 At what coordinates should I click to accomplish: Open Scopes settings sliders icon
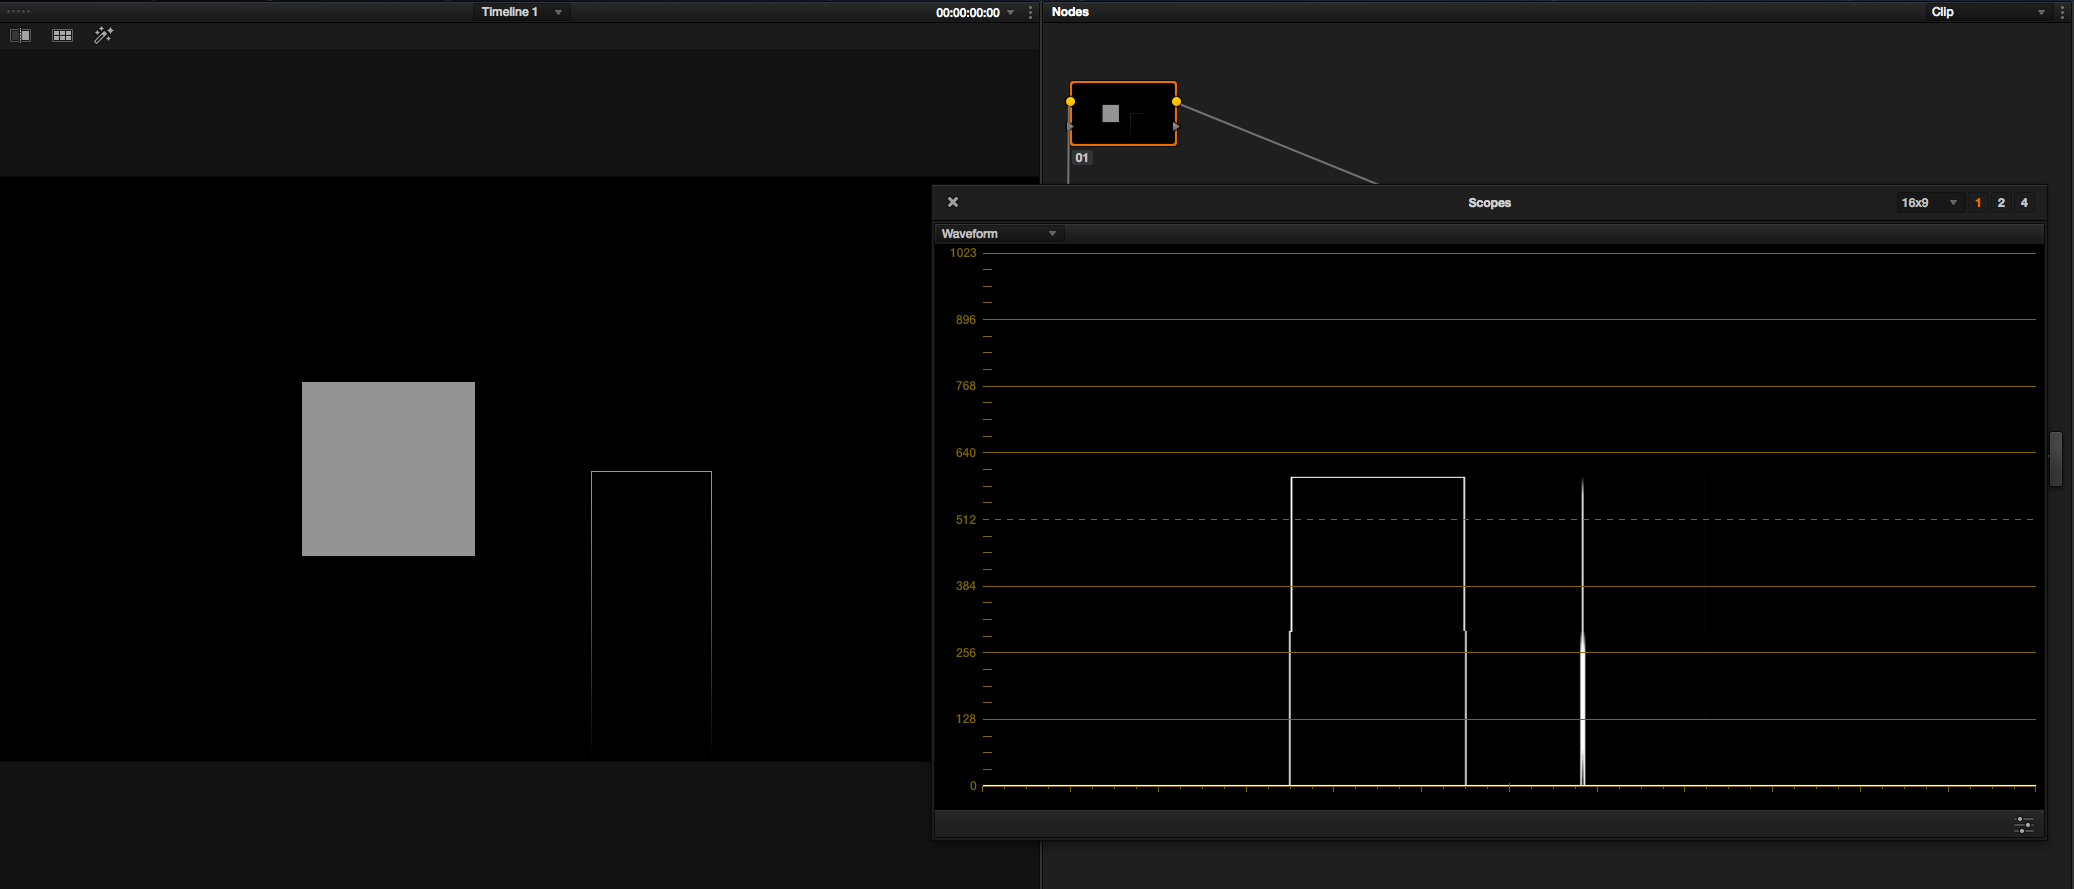click(x=2024, y=825)
